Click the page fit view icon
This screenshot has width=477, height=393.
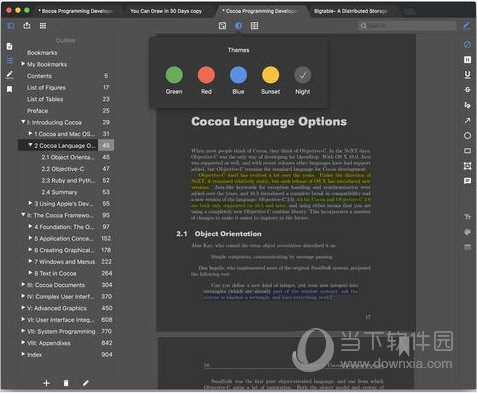click(x=222, y=26)
